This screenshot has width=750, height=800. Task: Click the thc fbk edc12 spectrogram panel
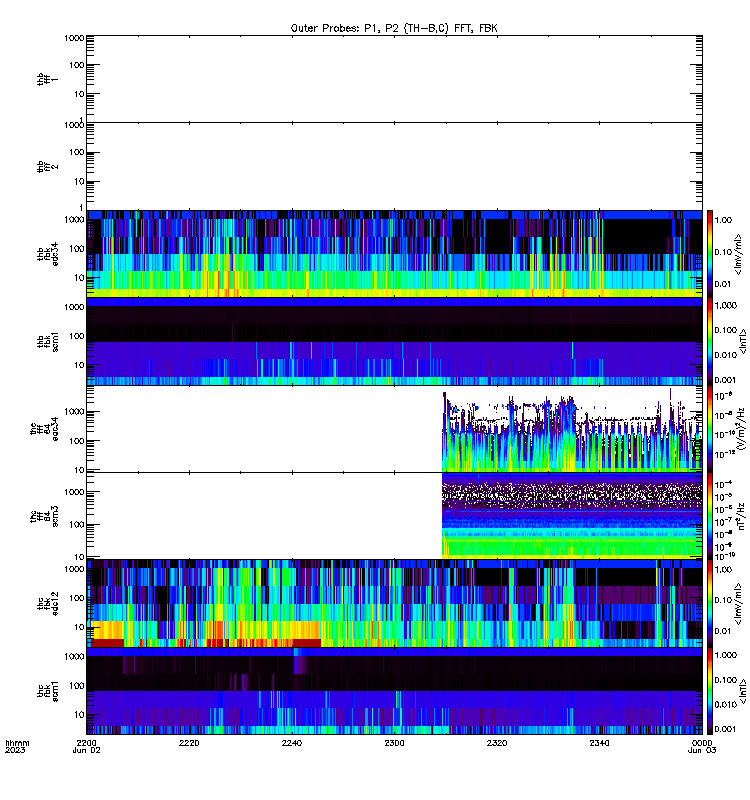click(x=394, y=604)
